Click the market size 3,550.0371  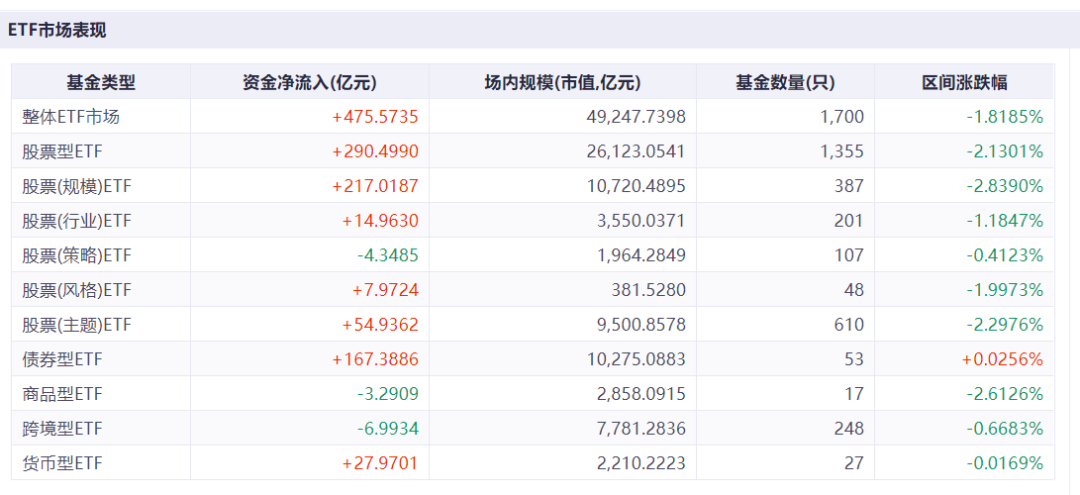(x=643, y=221)
